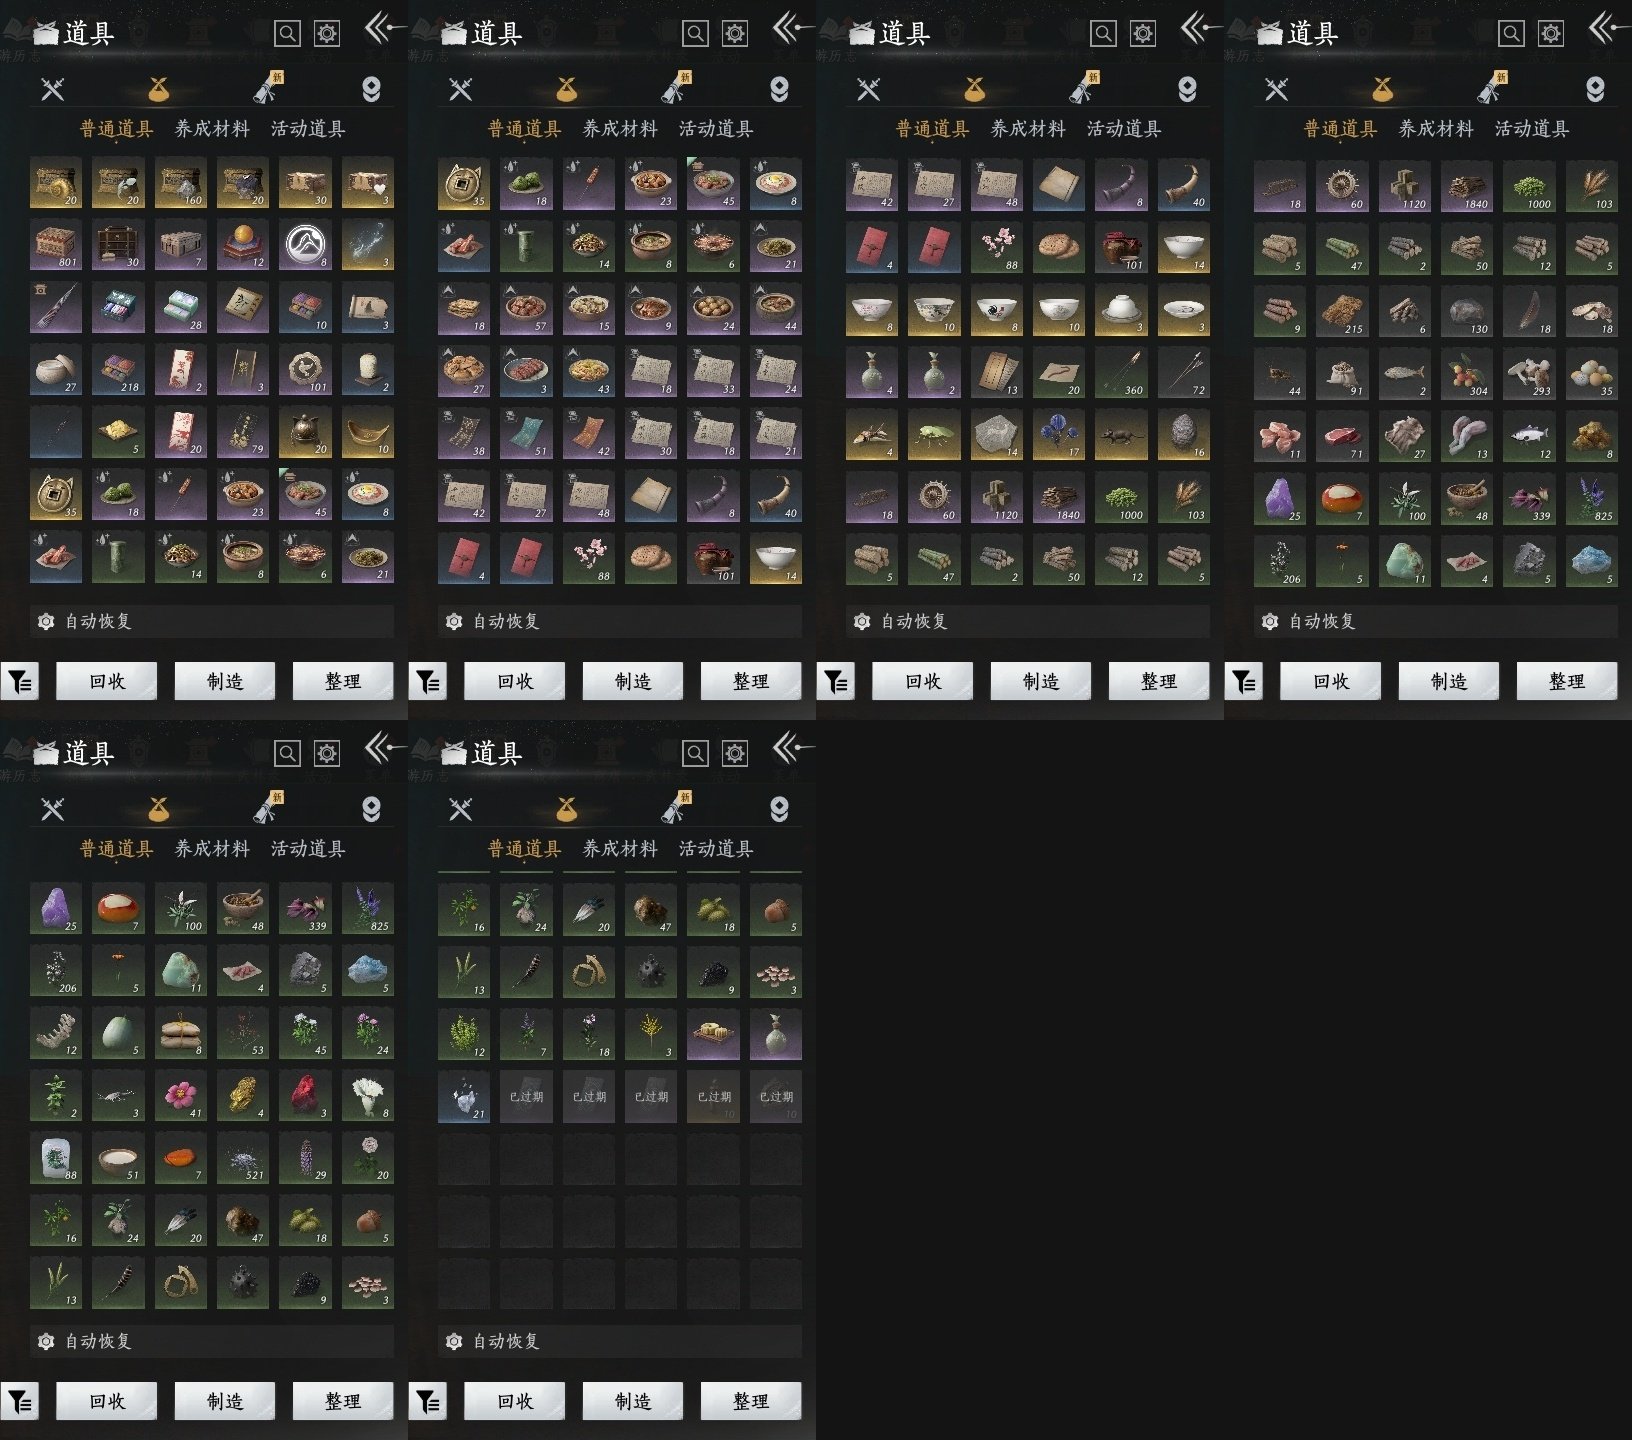Select the food dish with count 57
Image resolution: width=1632 pixels, height=1440 pixels.
526,308
